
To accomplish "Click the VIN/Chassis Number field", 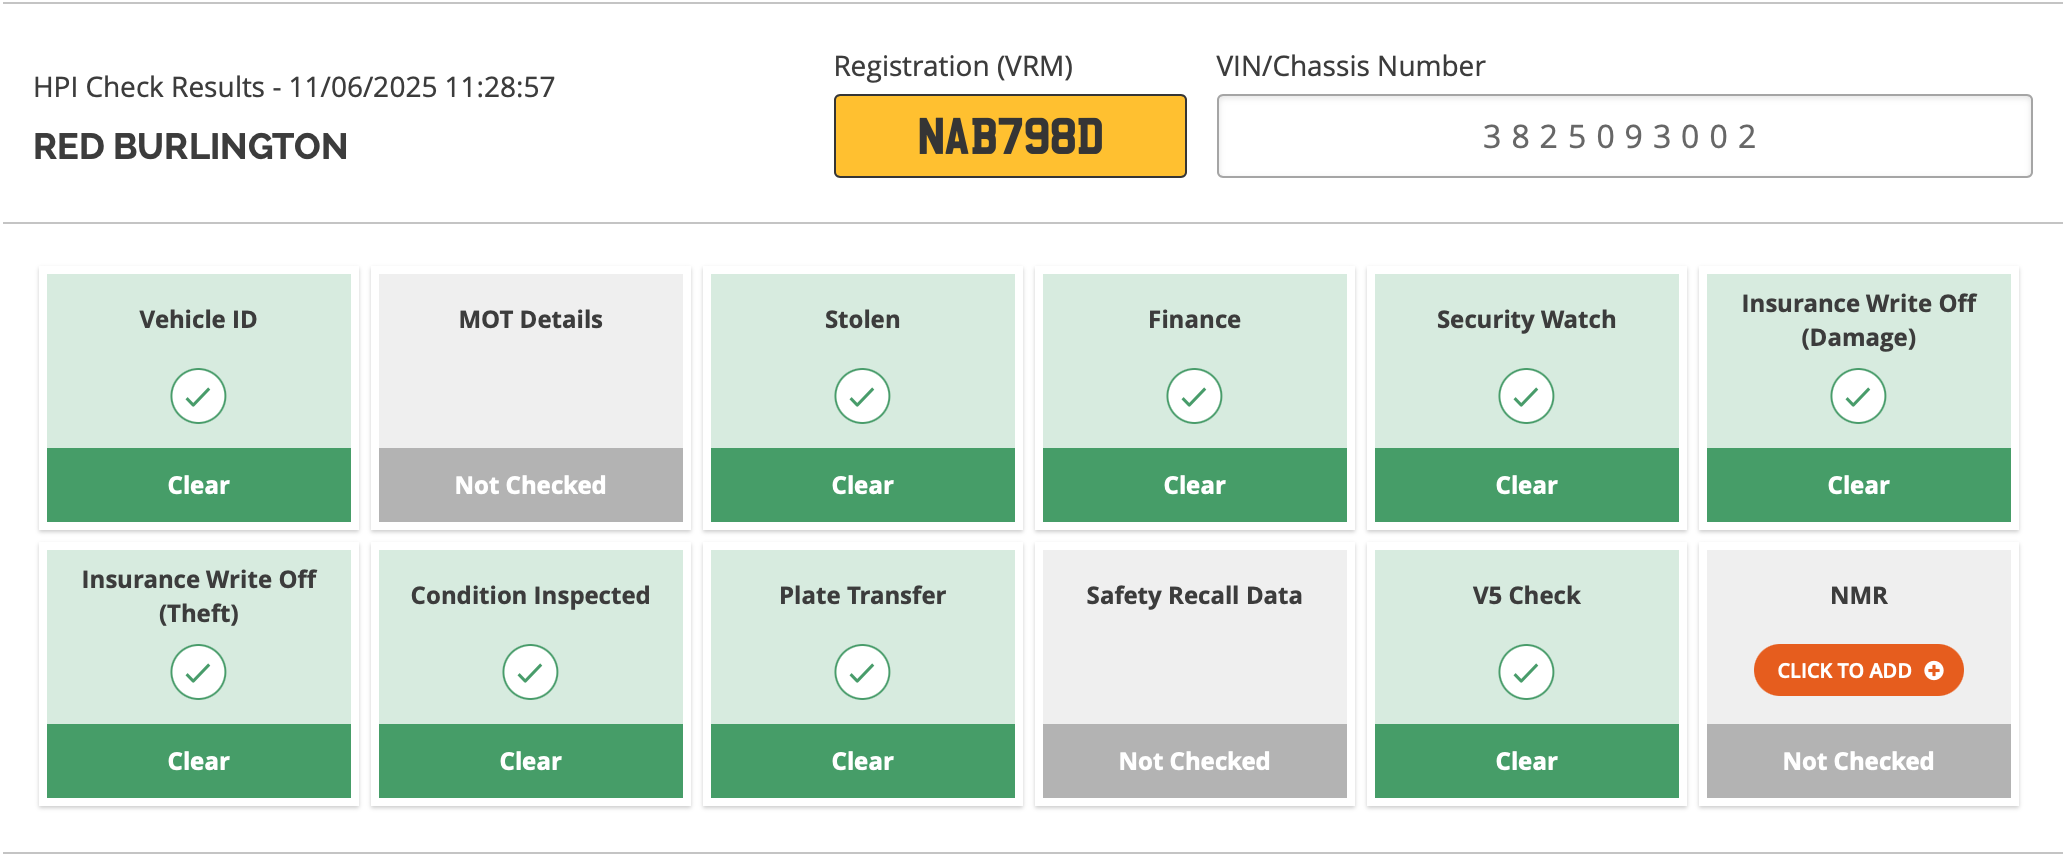I will 1624,136.
